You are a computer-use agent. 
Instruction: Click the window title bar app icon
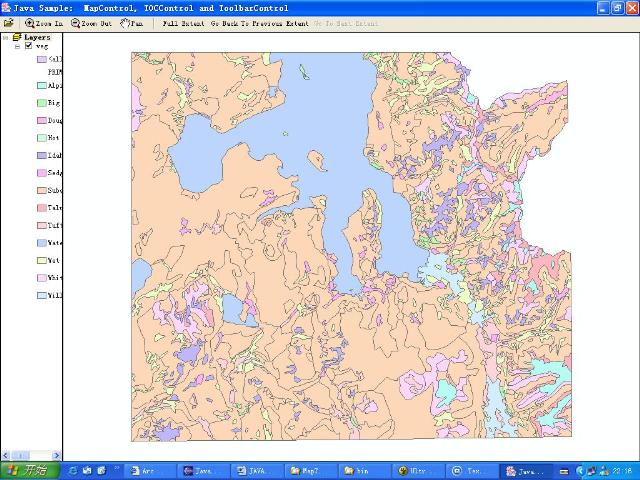pyautogui.click(x=6, y=7)
